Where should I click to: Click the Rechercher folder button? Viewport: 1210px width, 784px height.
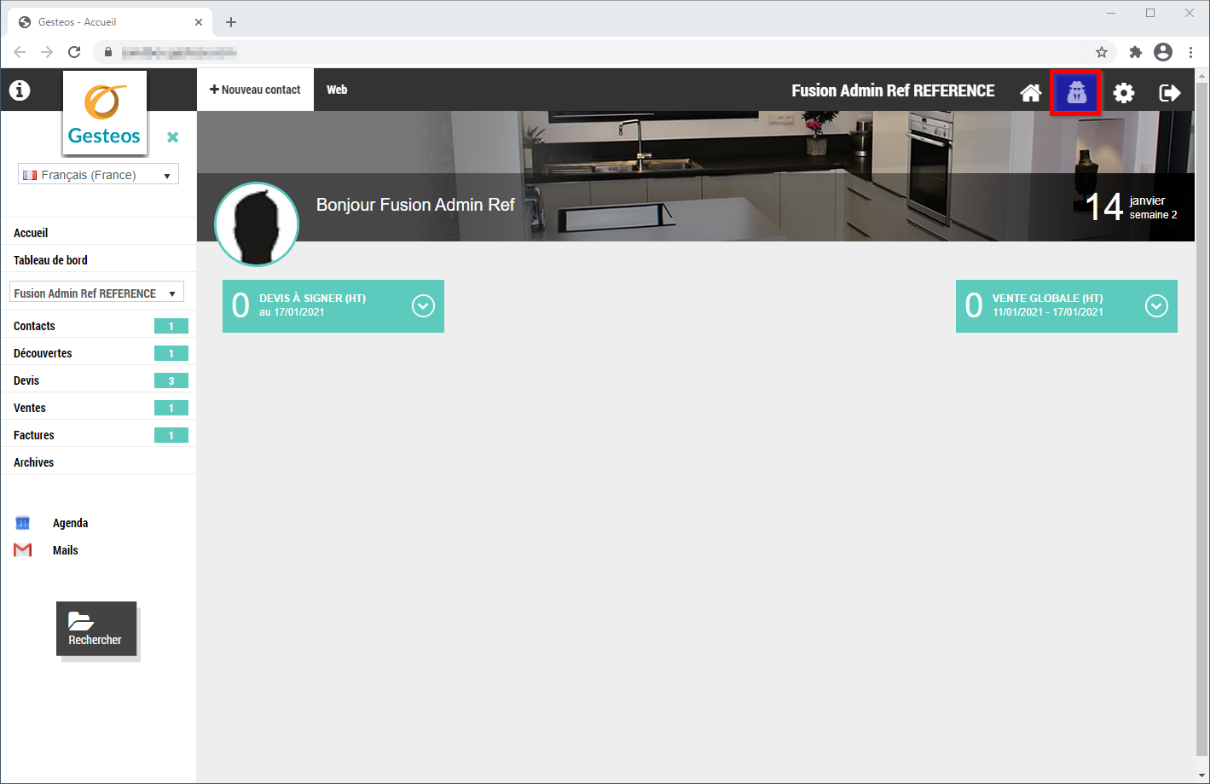click(95, 629)
